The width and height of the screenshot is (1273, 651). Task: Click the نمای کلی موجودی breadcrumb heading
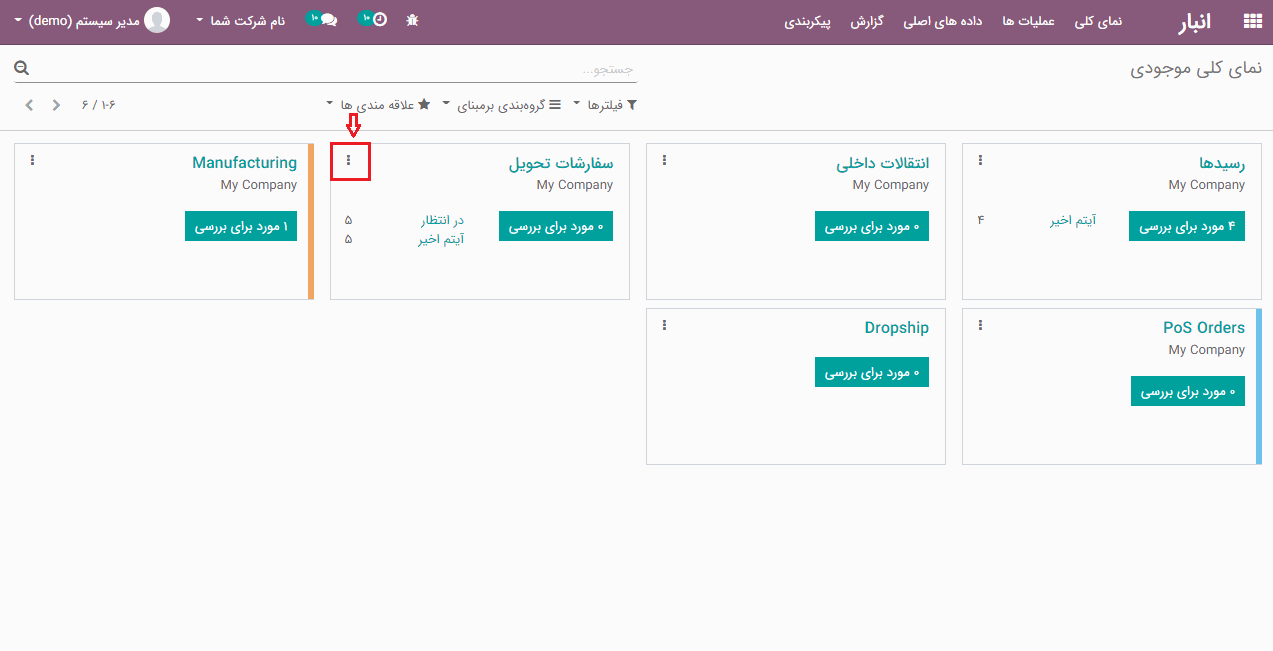(x=1196, y=69)
